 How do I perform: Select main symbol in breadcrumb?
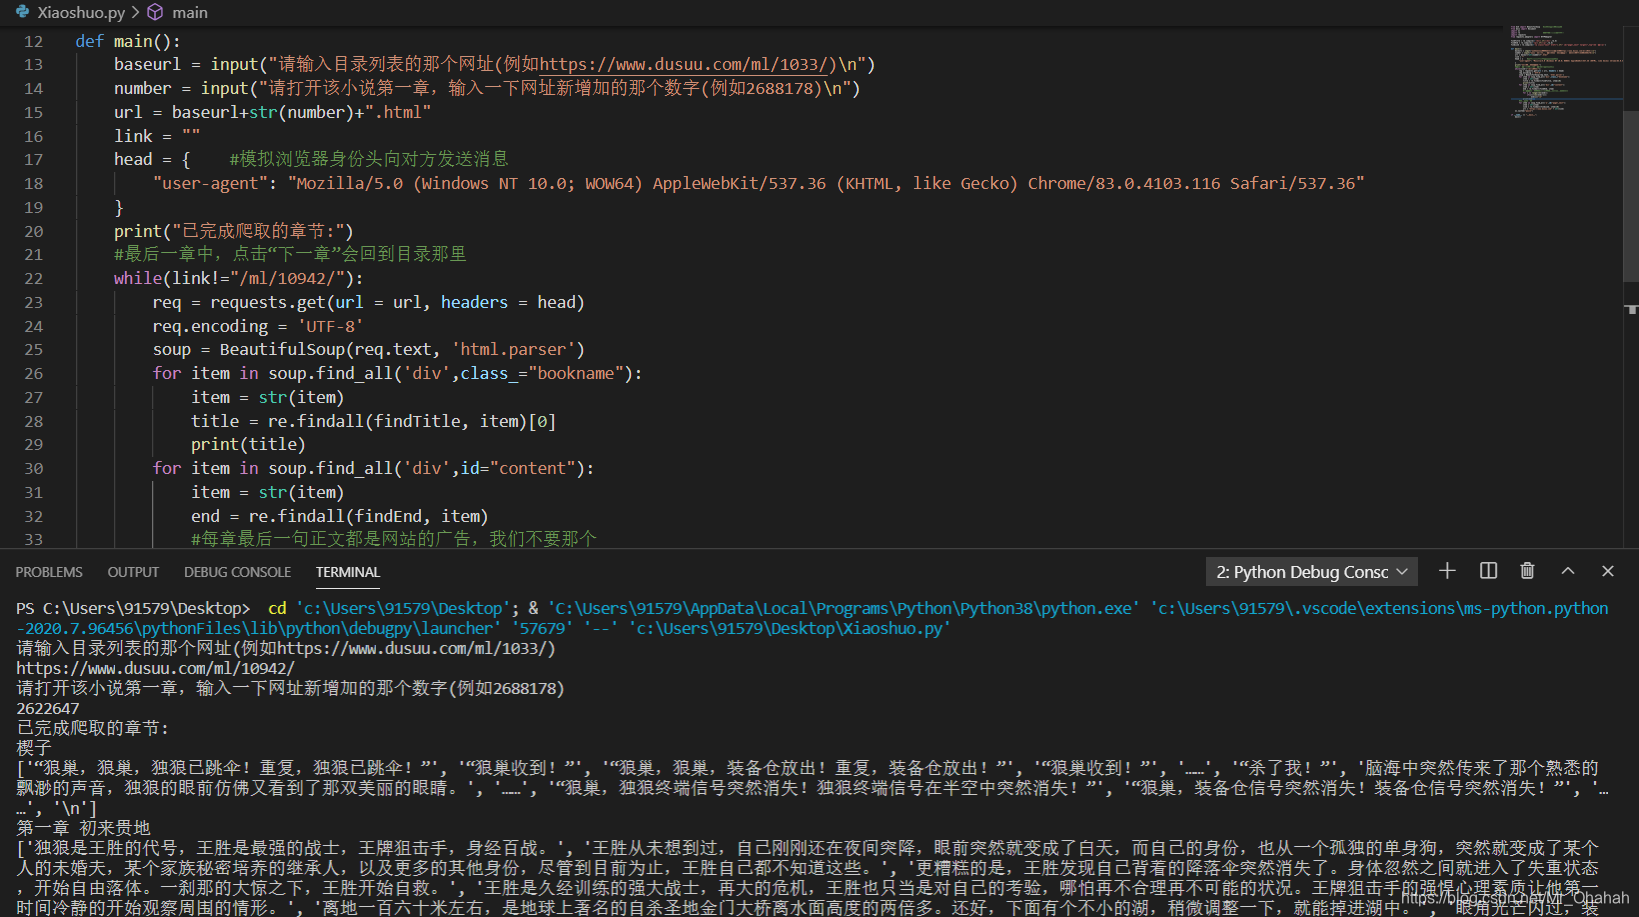[x=190, y=12]
